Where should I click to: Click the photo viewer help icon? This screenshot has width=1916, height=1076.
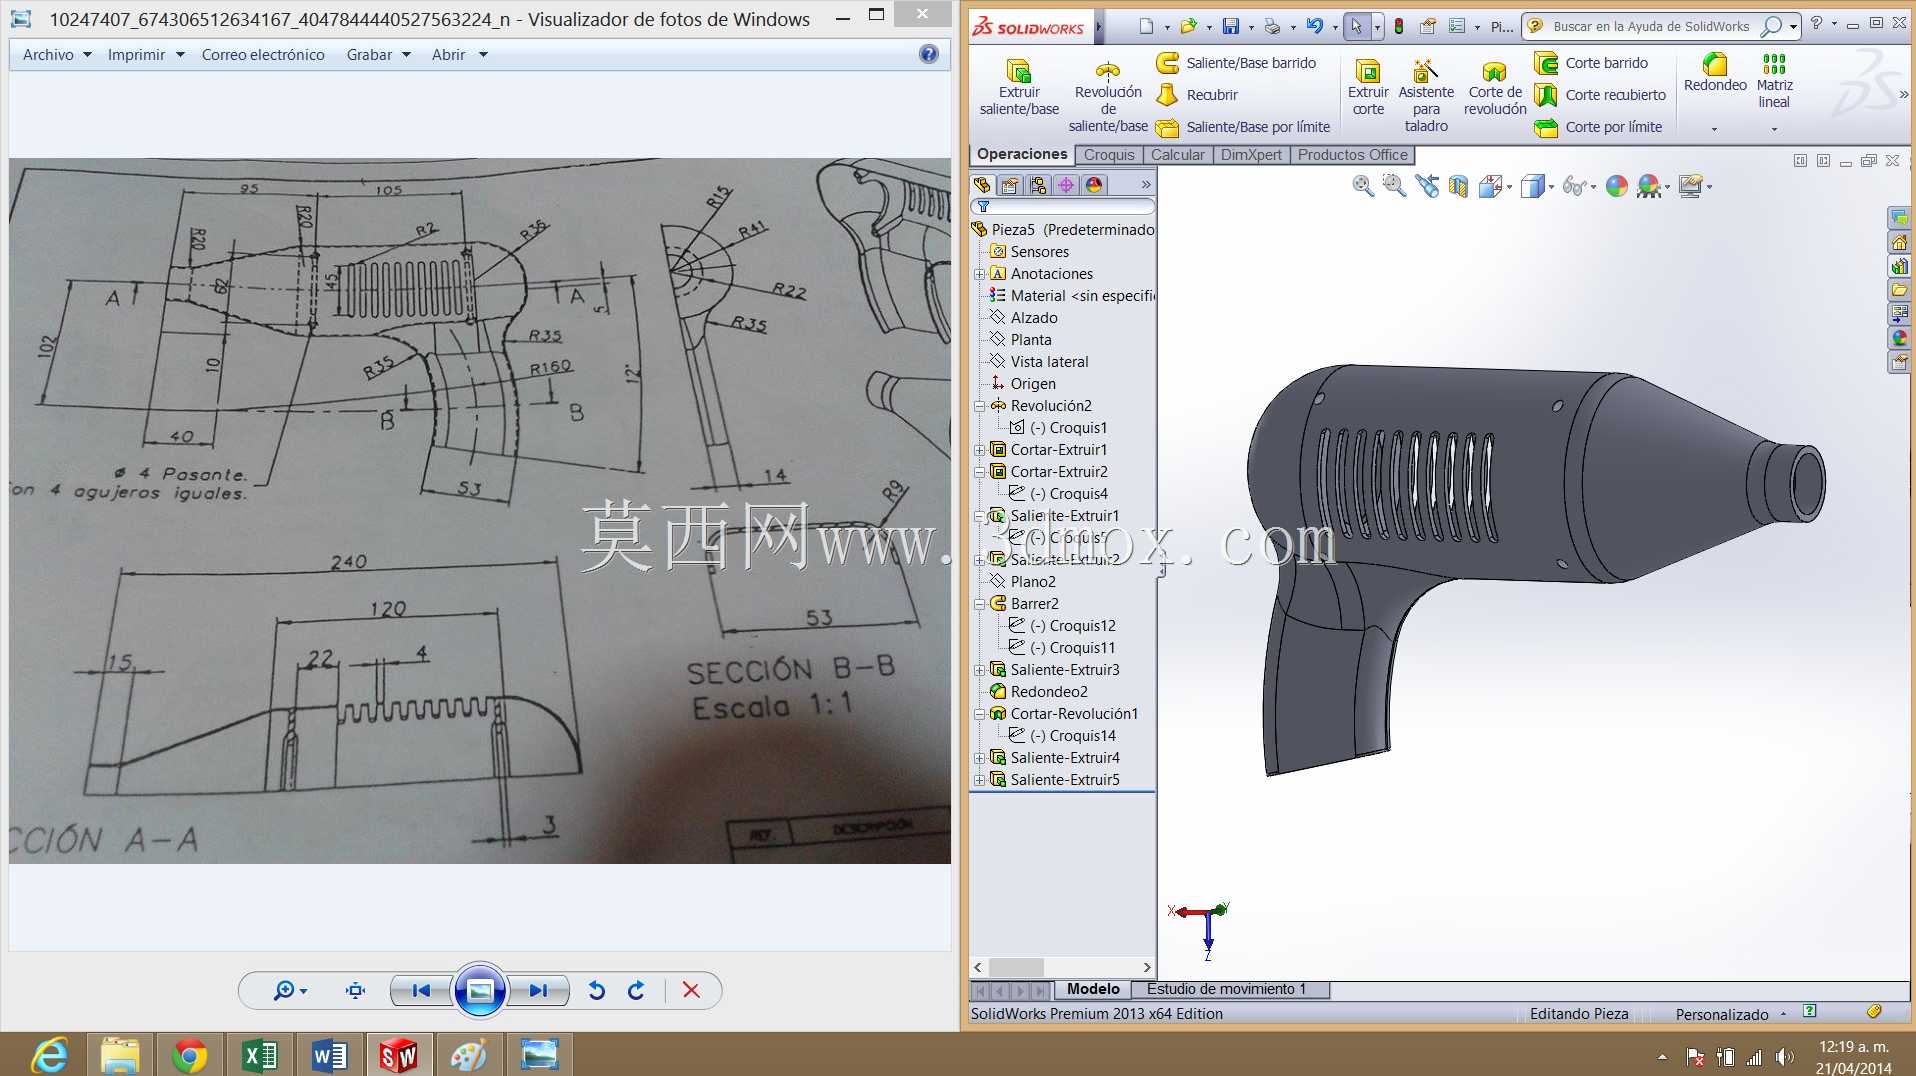(x=929, y=54)
